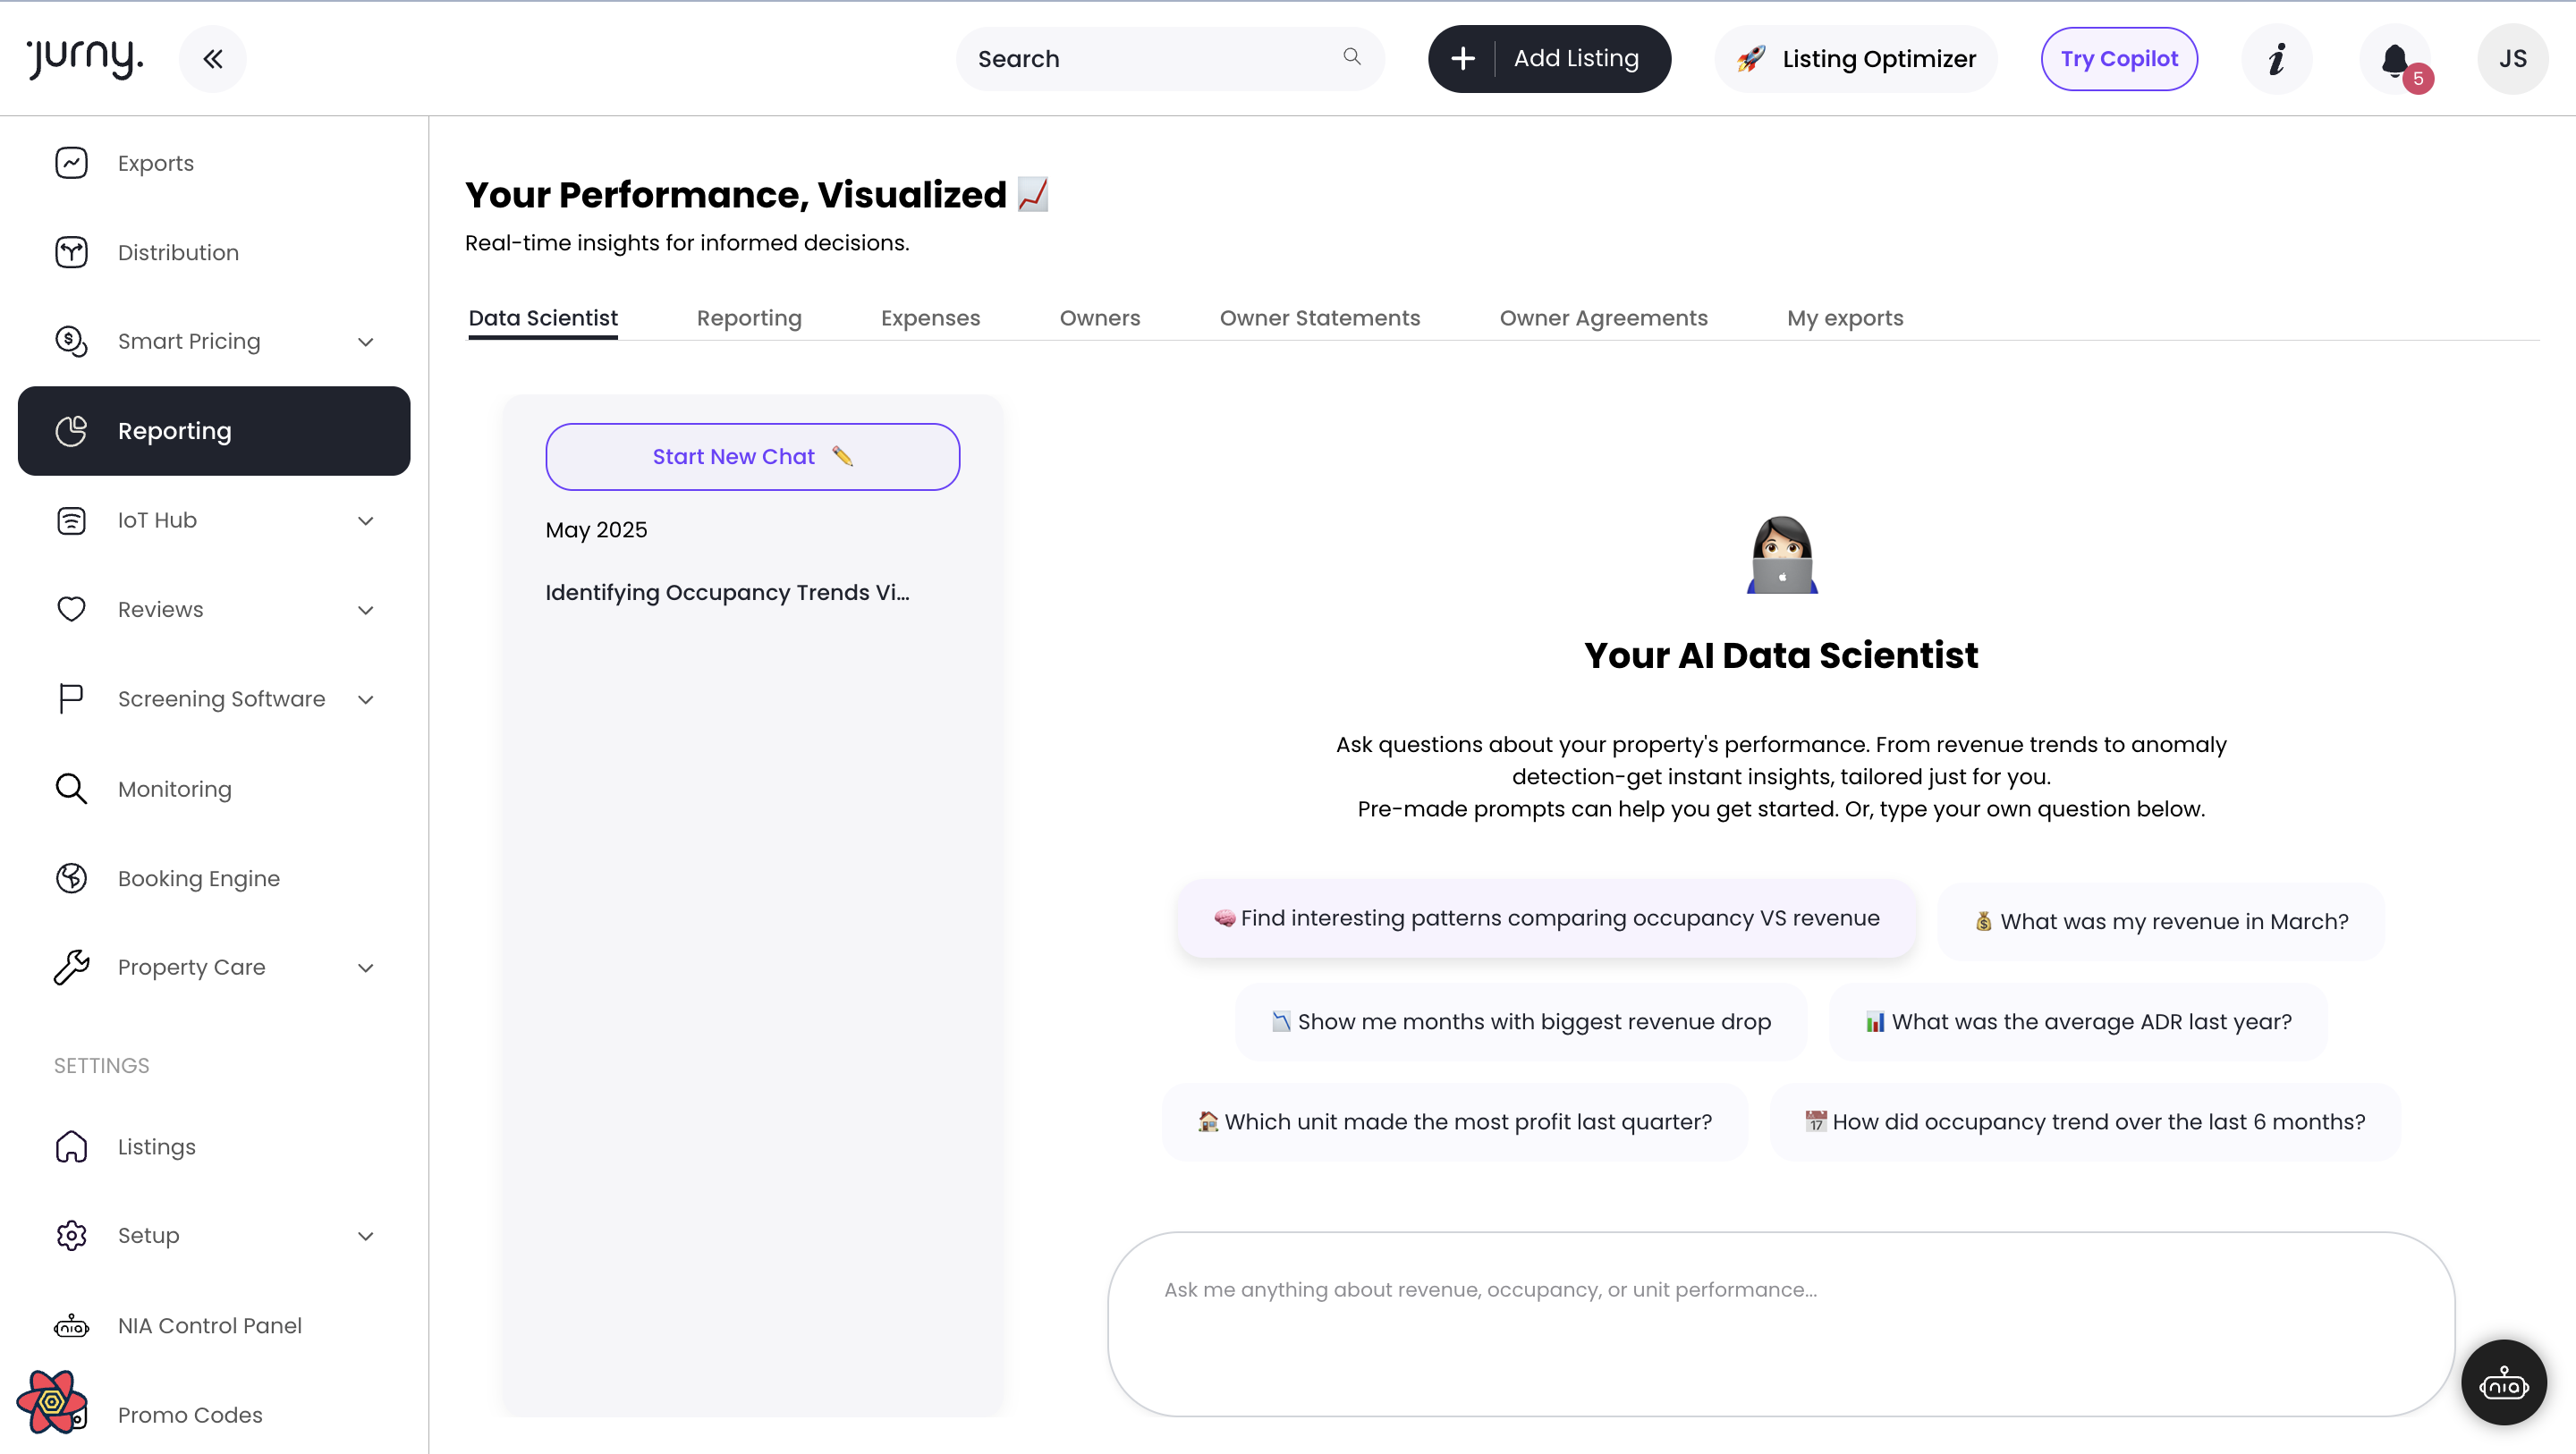The width and height of the screenshot is (2576, 1454).
Task: Open the Reporting sidebar item
Action: 174,430
